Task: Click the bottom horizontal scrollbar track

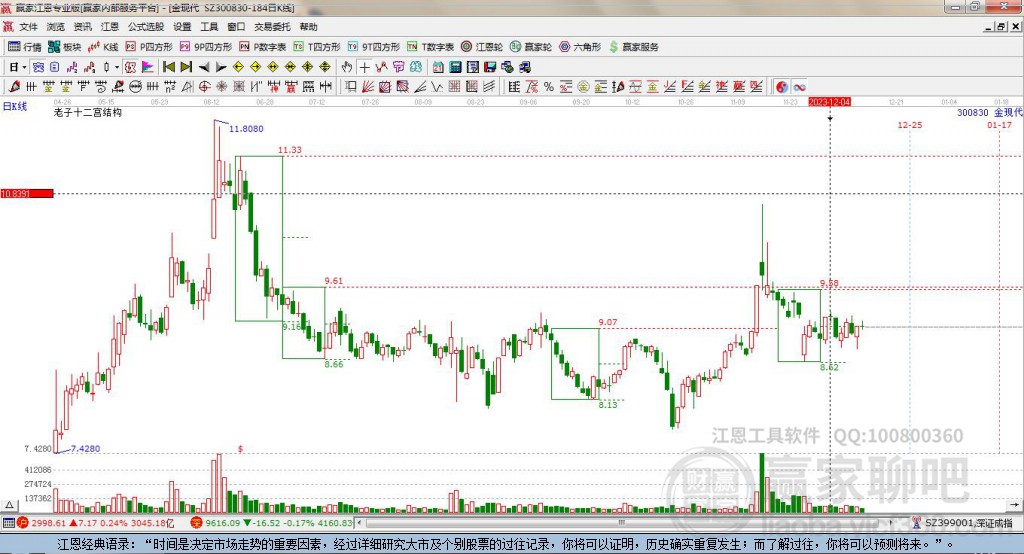Action: point(624,523)
